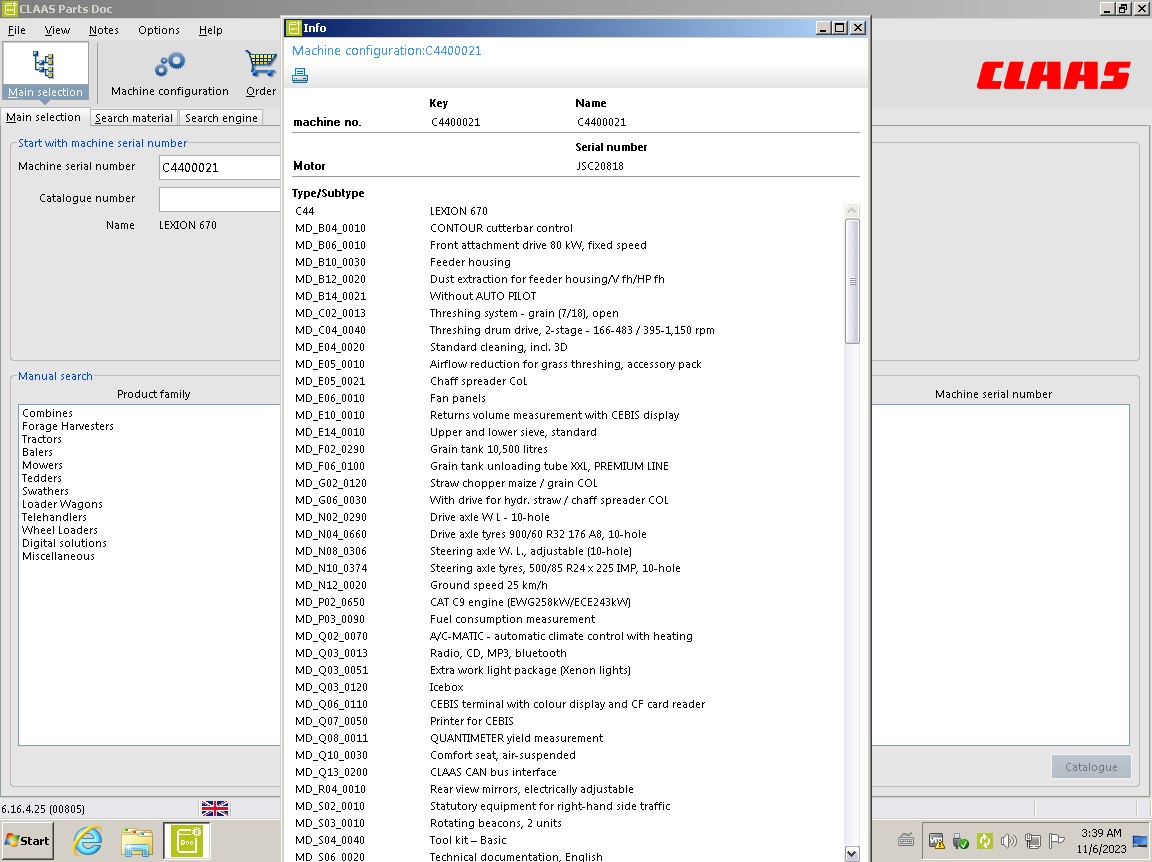Click the Fan panels row

coord(568,398)
